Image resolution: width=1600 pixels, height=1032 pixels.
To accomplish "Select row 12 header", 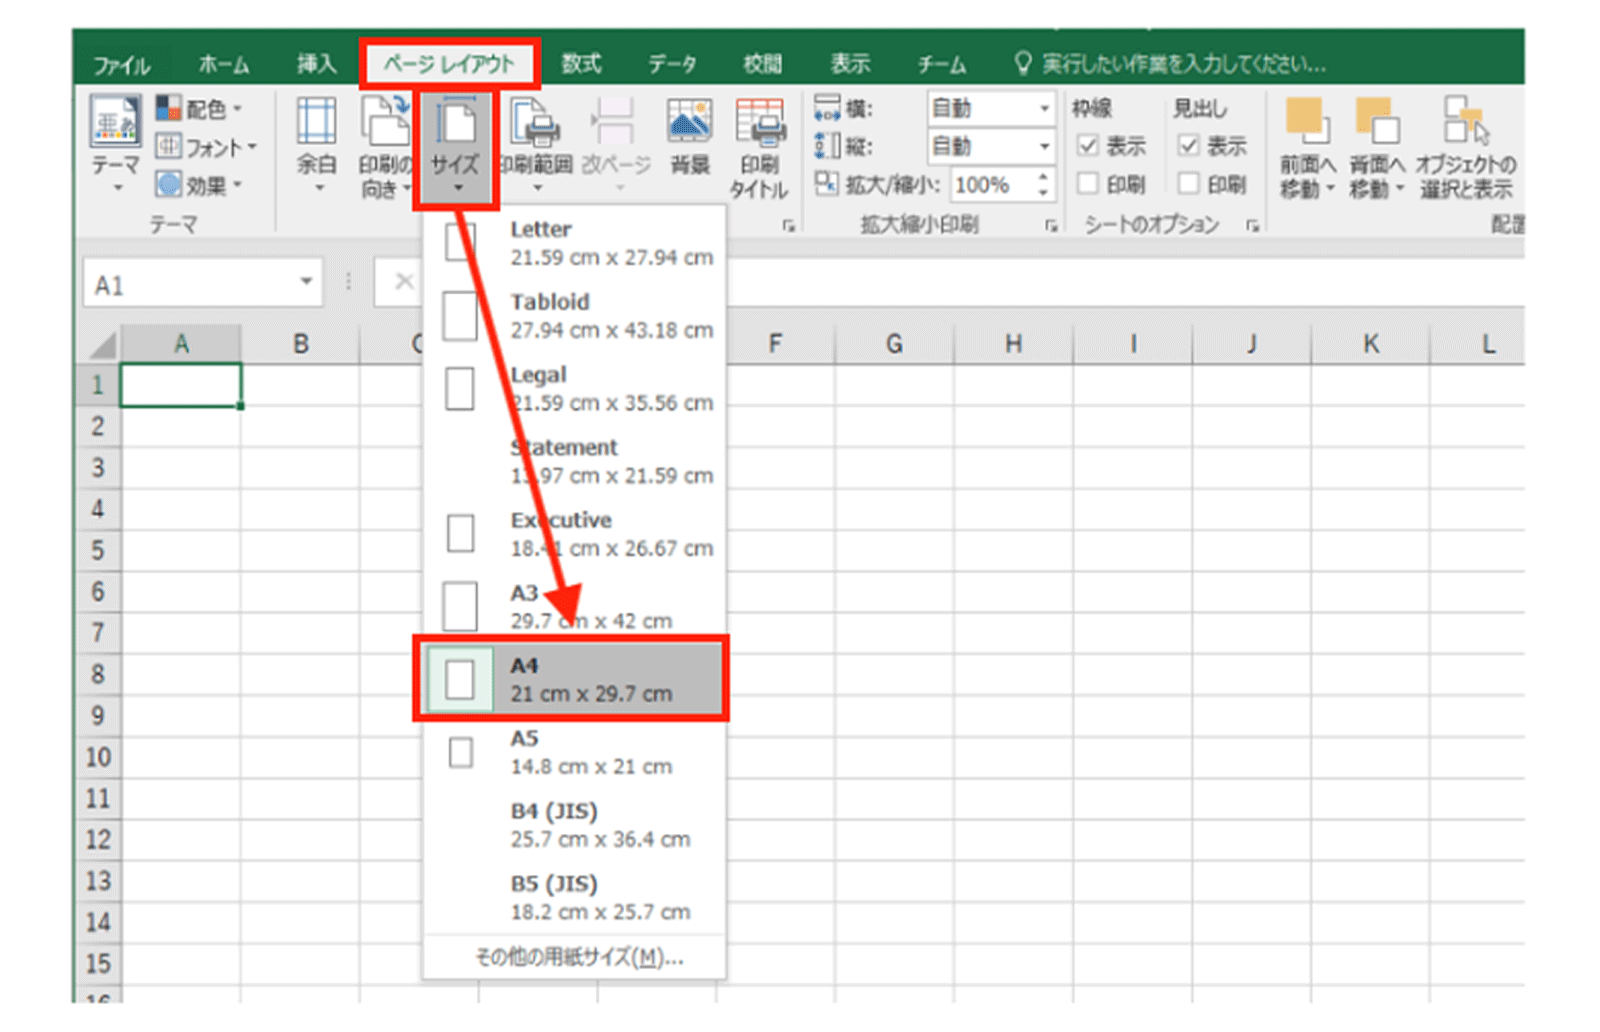I will coord(98,839).
